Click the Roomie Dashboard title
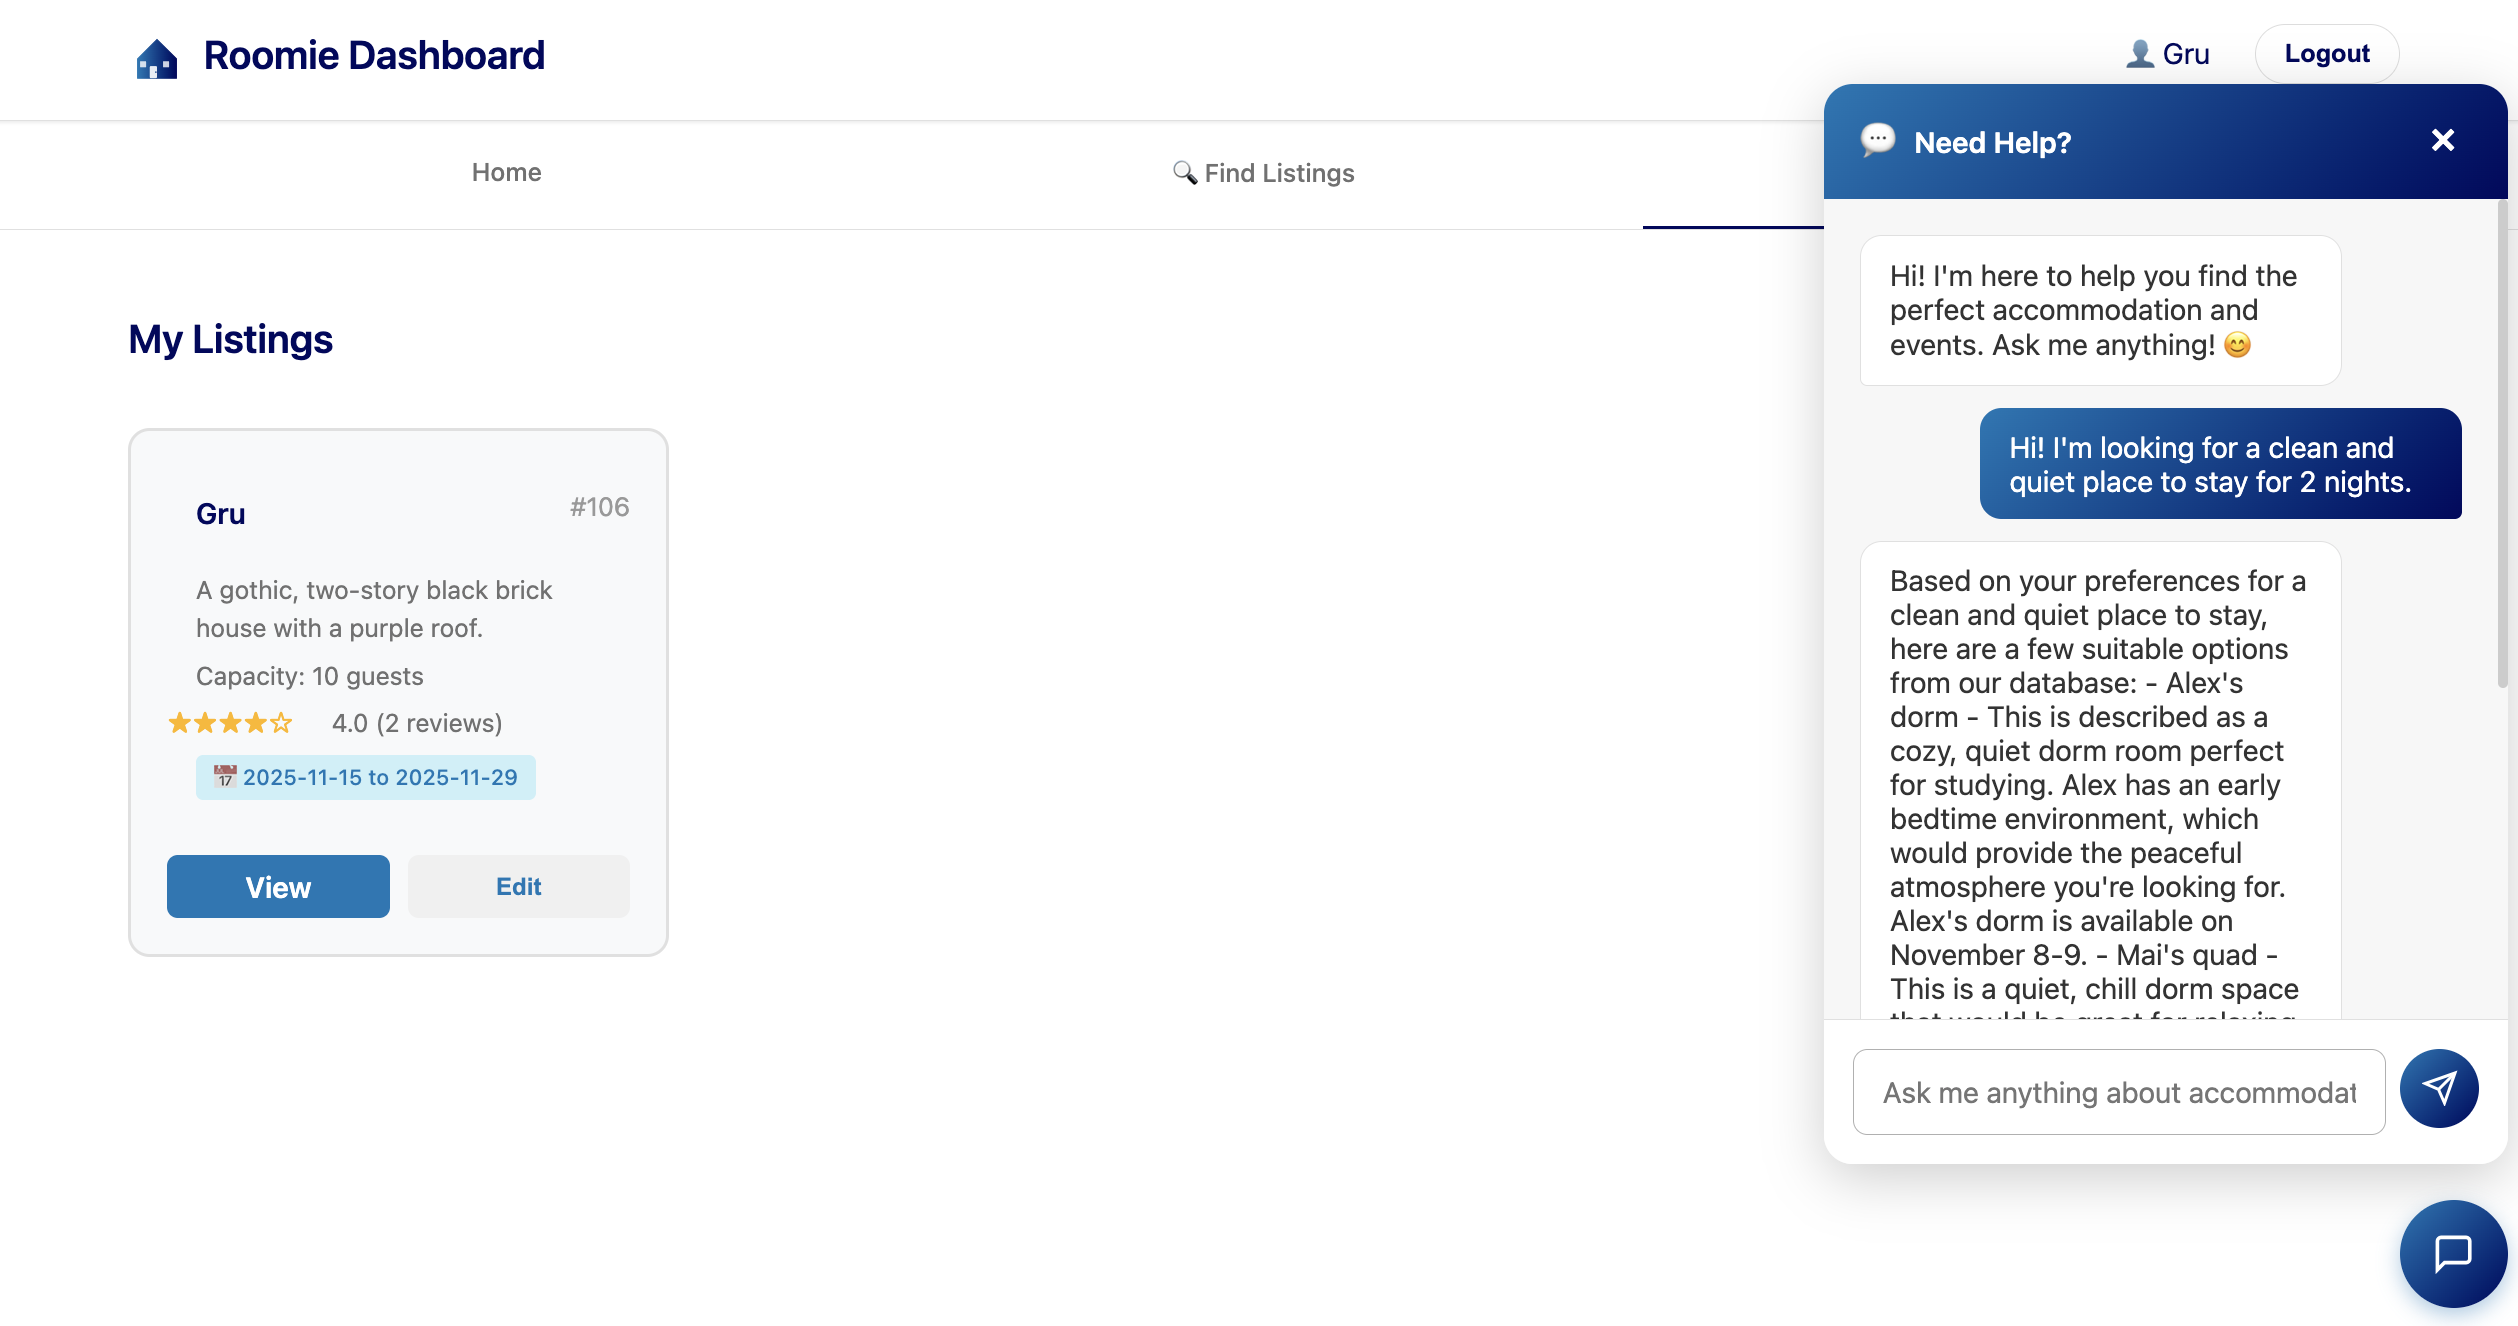 point(374,56)
